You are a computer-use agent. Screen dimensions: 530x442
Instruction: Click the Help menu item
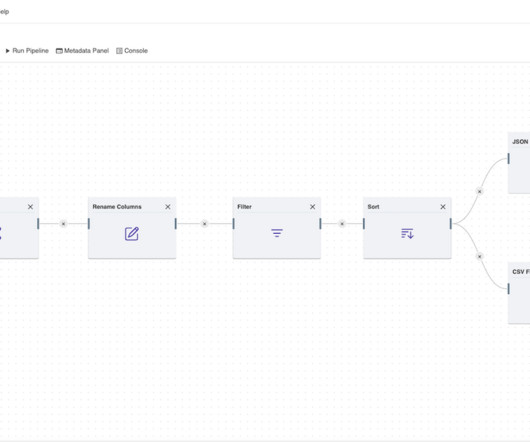pyautogui.click(x=4, y=11)
